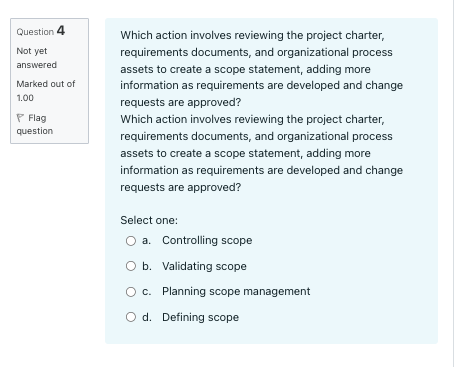
Task: Click the repeated second question paragraph
Action: (262, 153)
